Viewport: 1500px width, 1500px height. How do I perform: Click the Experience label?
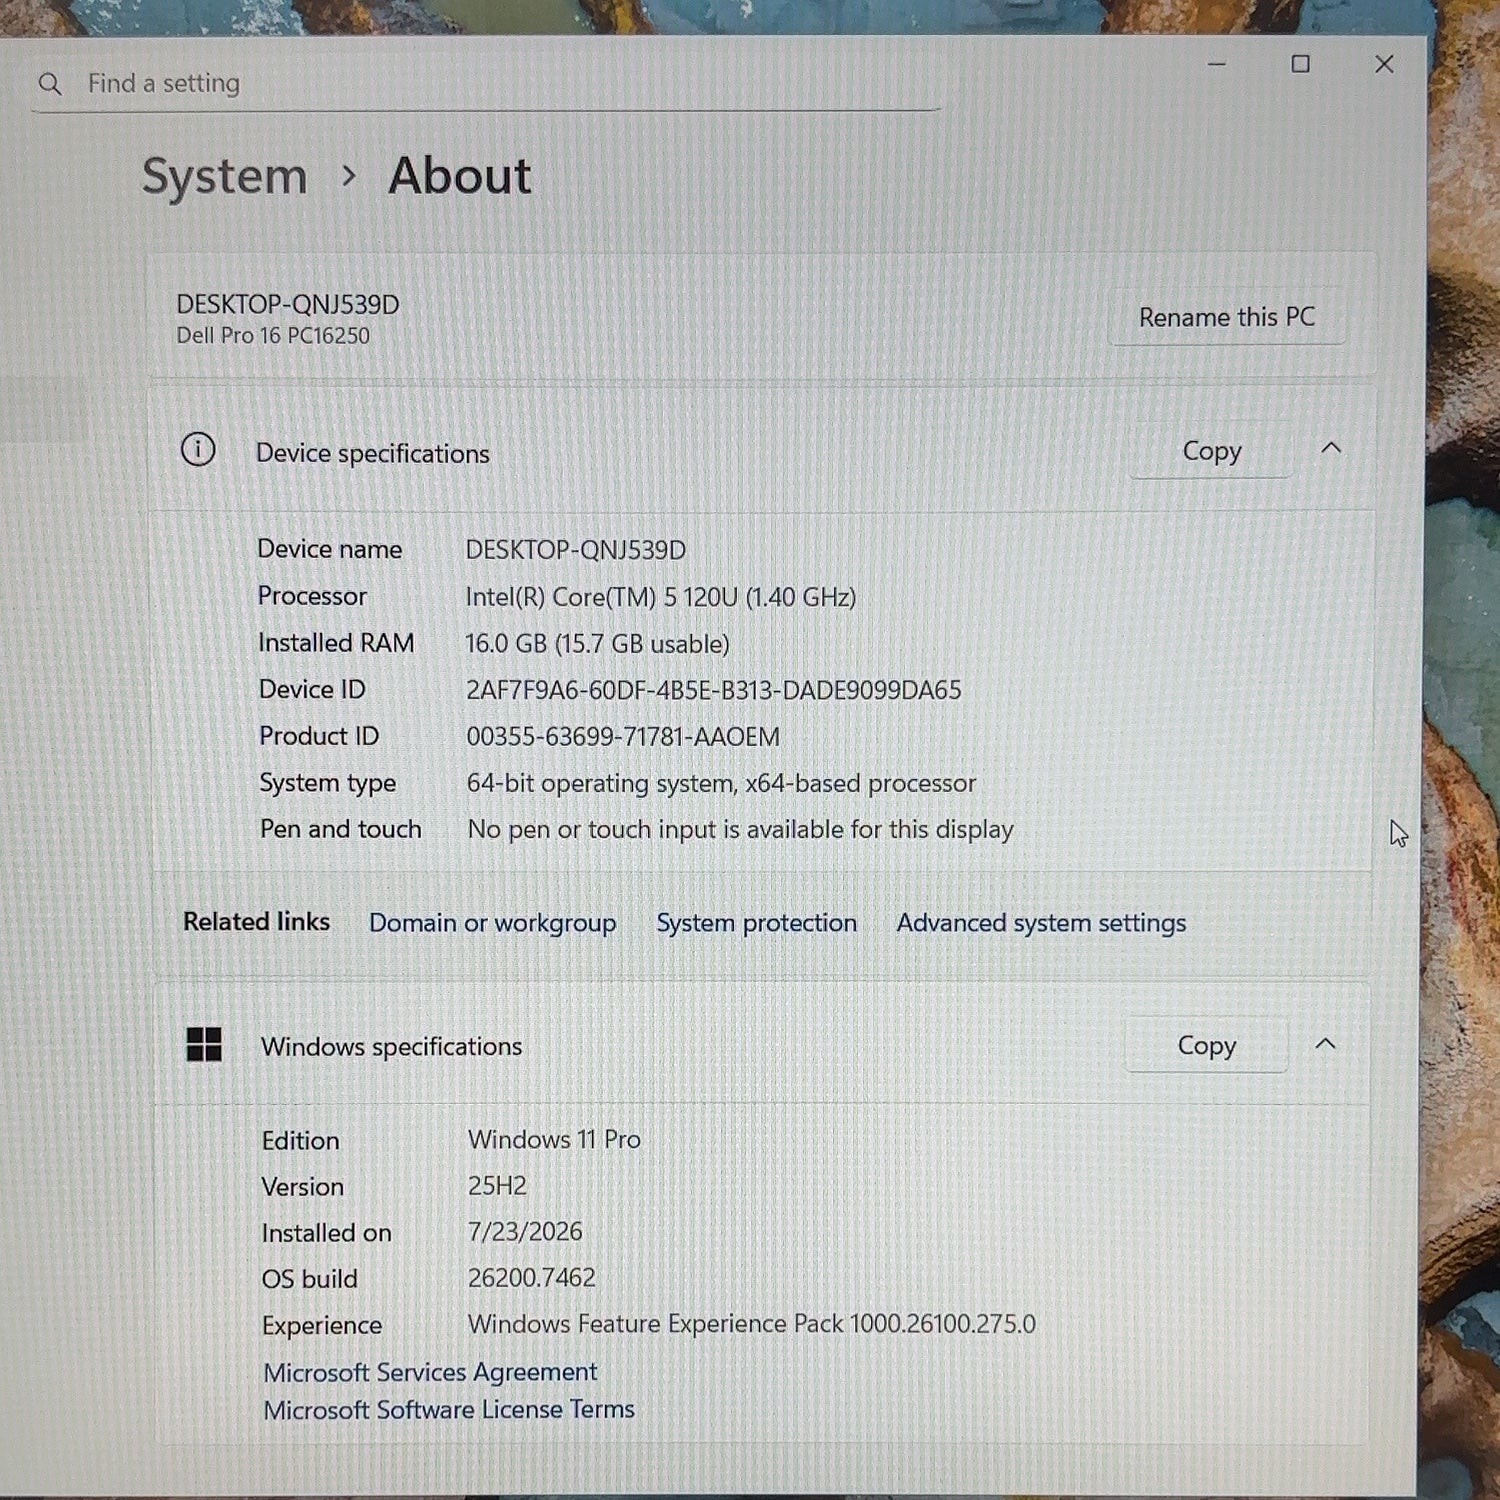[x=322, y=1326]
